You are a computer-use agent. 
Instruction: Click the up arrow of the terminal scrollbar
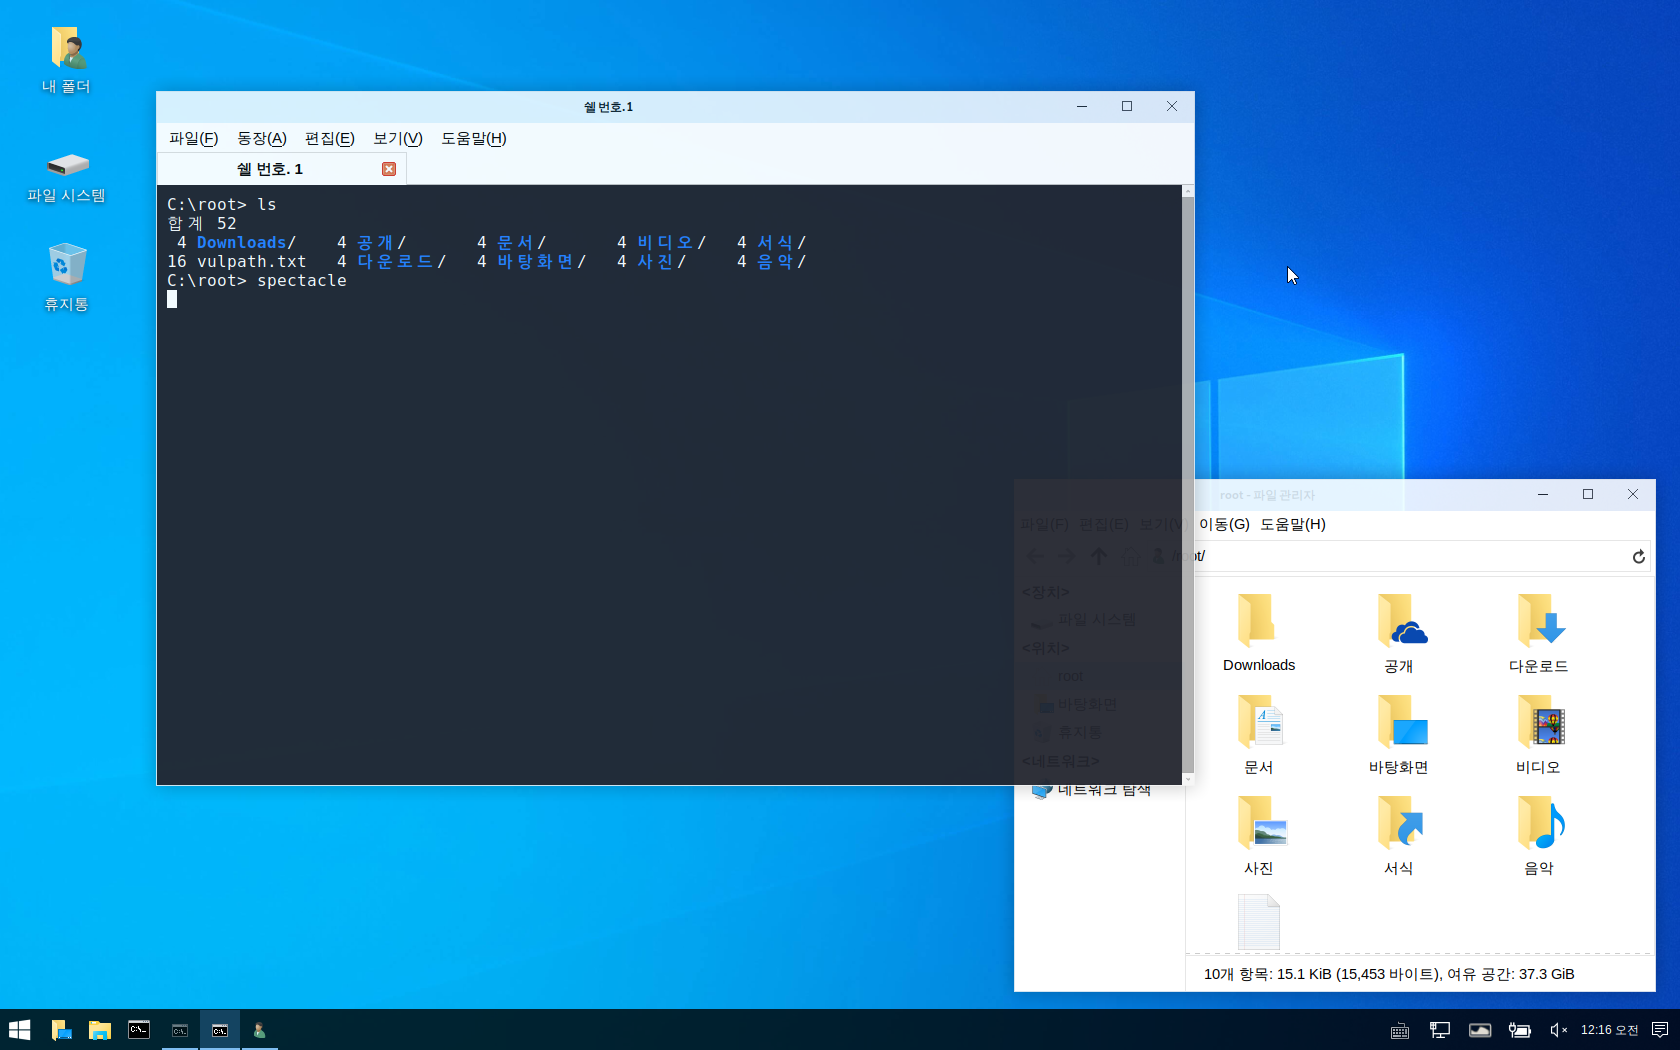[x=1188, y=190]
